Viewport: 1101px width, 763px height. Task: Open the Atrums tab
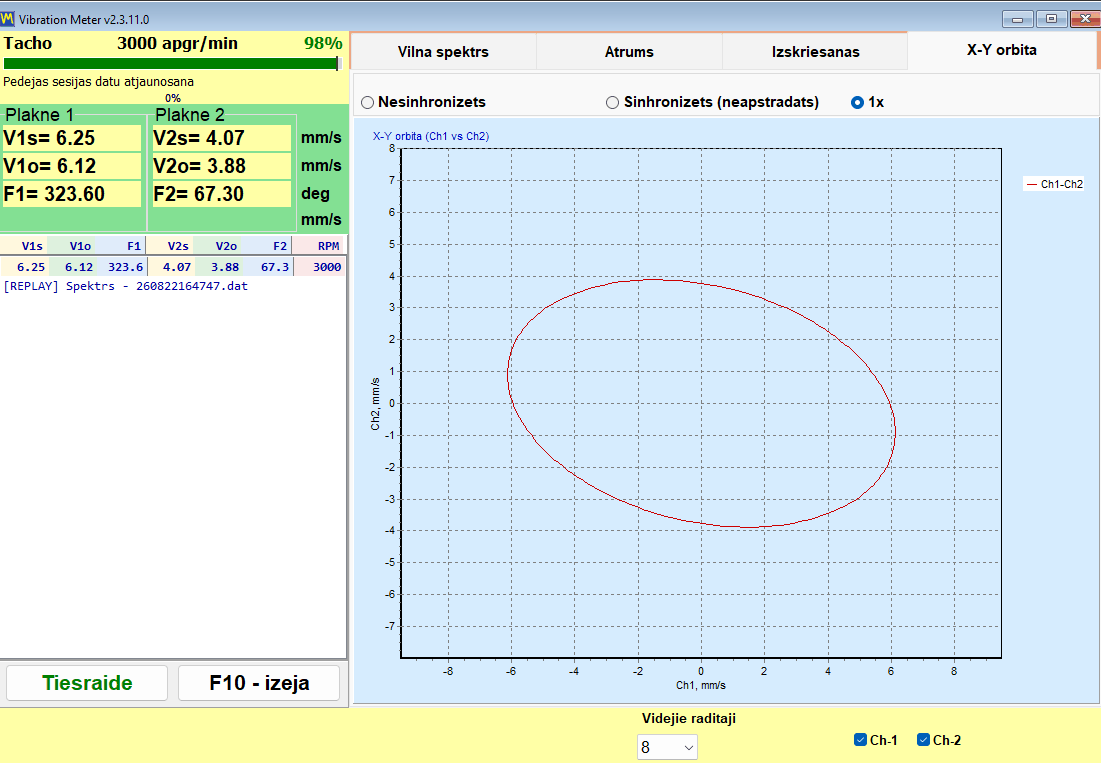point(629,52)
